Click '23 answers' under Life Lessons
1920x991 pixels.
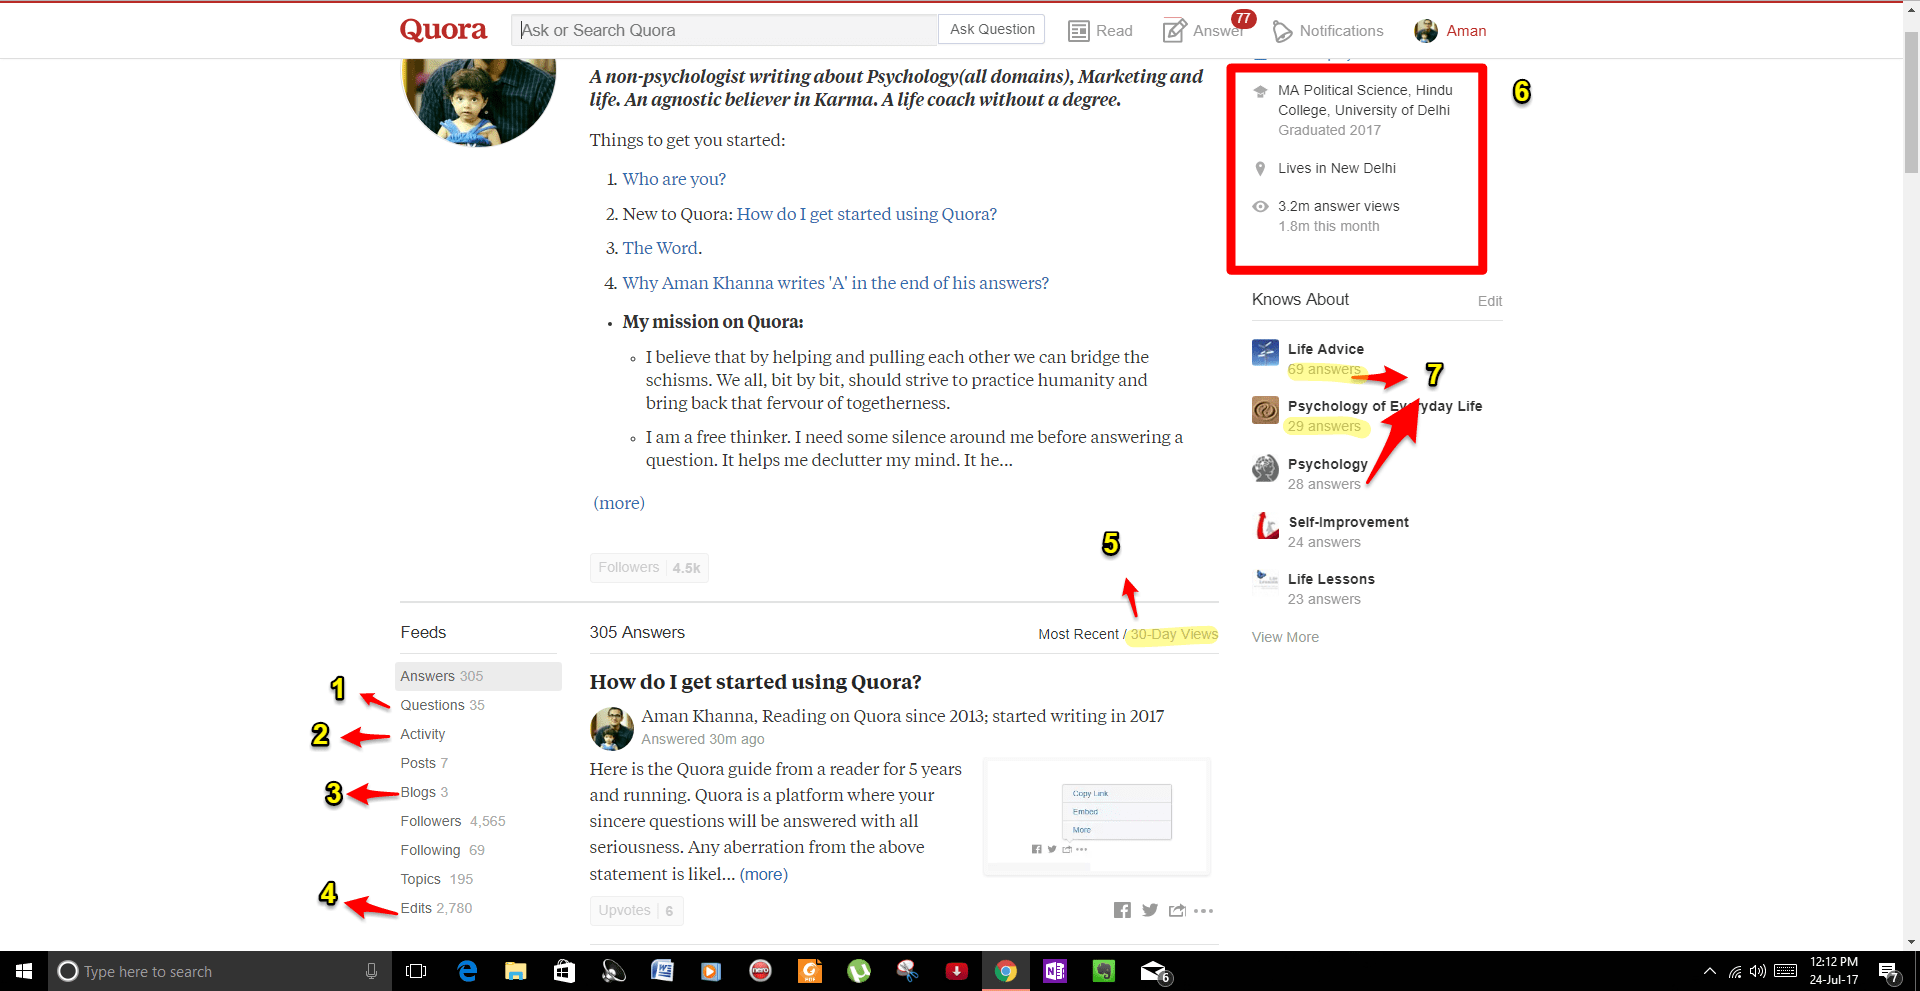pos(1324,599)
